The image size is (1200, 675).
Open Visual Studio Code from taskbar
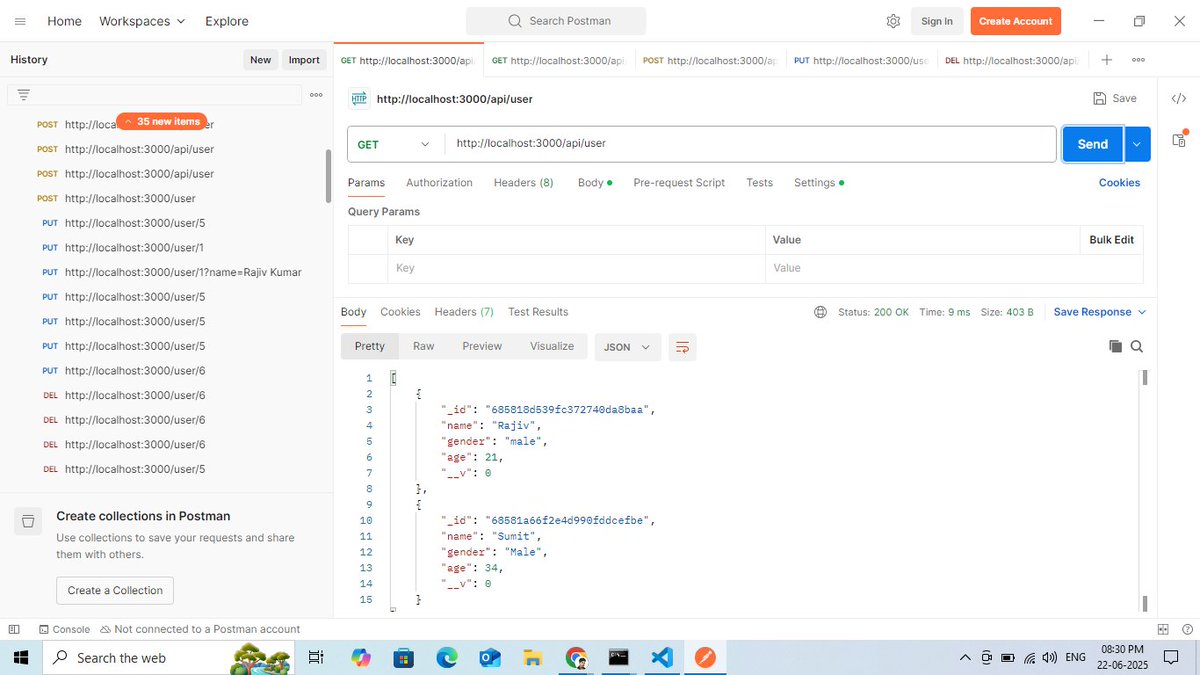662,657
